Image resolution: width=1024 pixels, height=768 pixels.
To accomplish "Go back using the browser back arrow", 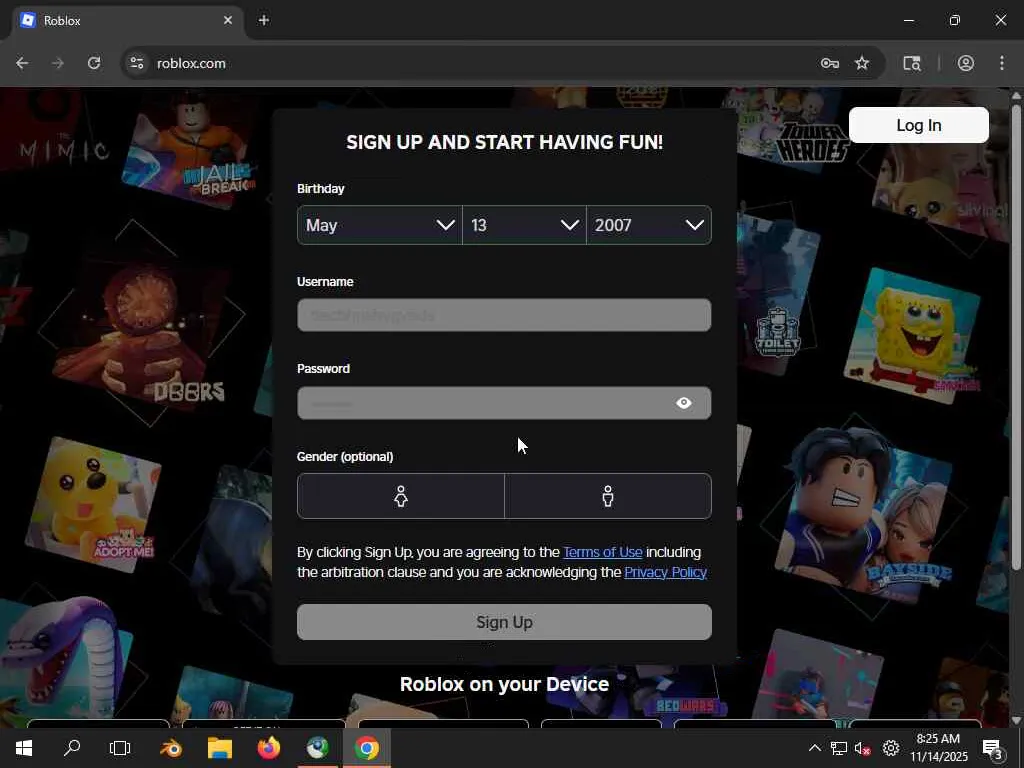I will pos(22,63).
